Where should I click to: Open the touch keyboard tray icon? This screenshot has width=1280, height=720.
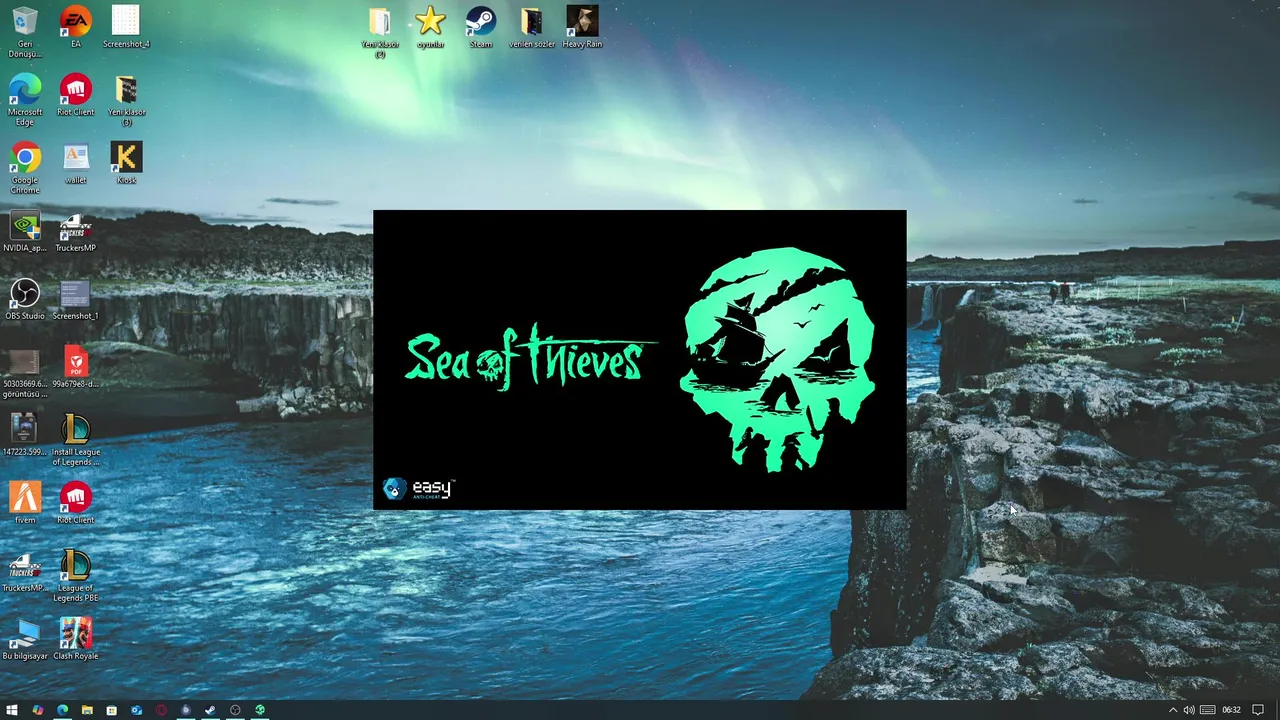coord(1207,710)
